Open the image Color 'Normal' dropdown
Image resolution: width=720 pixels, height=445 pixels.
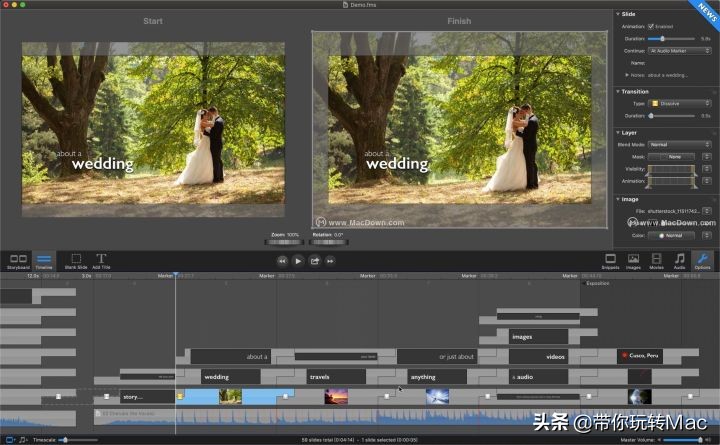pyautogui.click(x=671, y=236)
